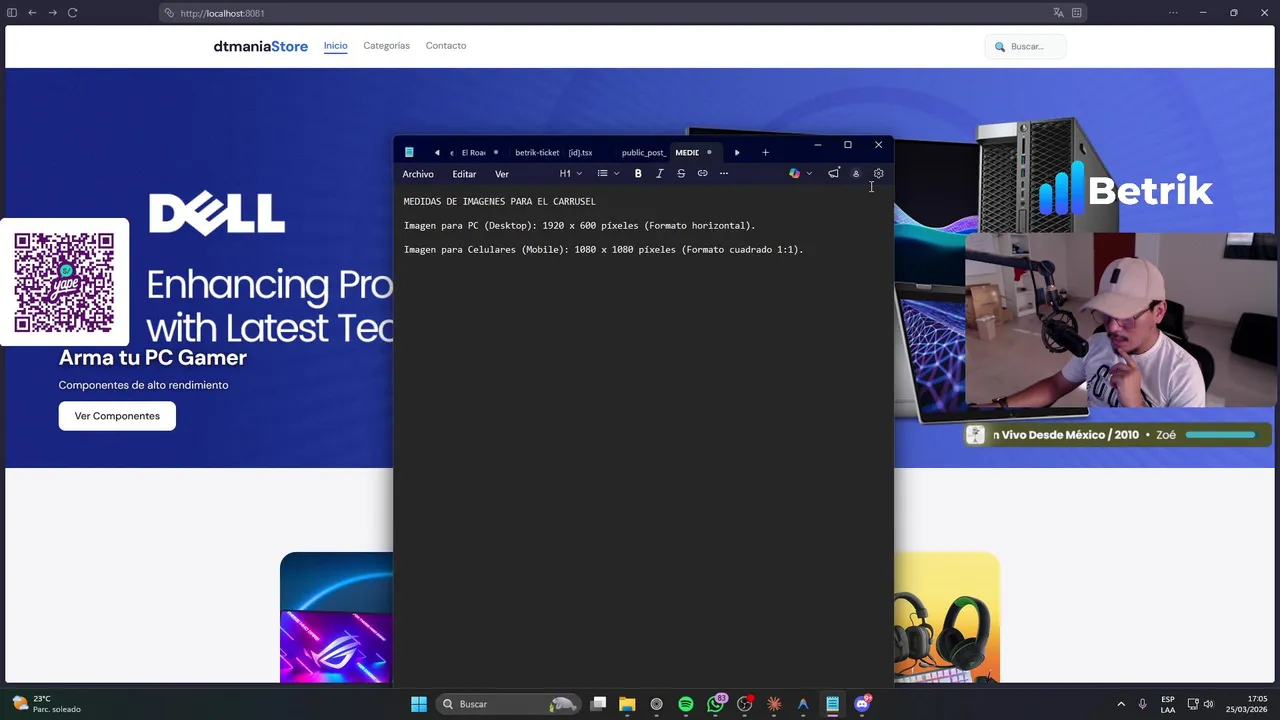Open the Archivo menu

click(418, 174)
